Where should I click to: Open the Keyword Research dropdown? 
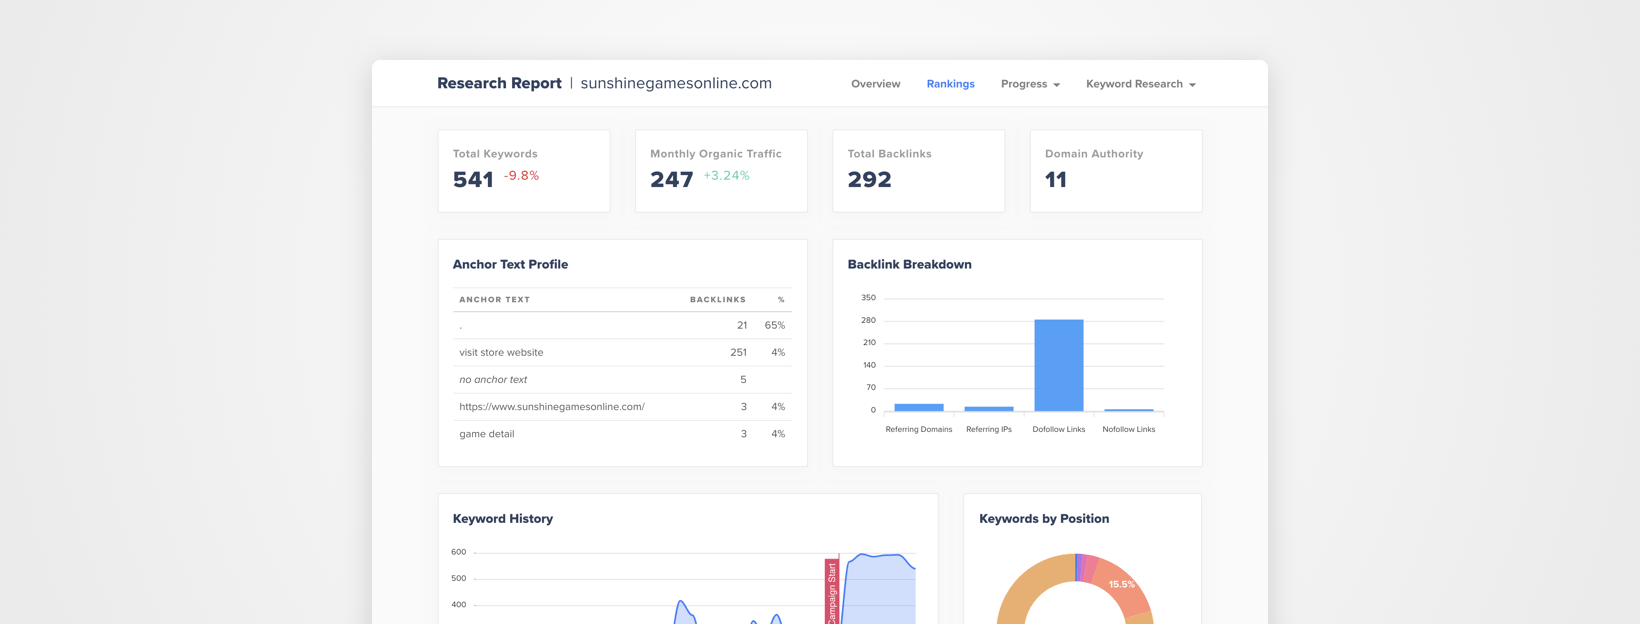click(1140, 84)
